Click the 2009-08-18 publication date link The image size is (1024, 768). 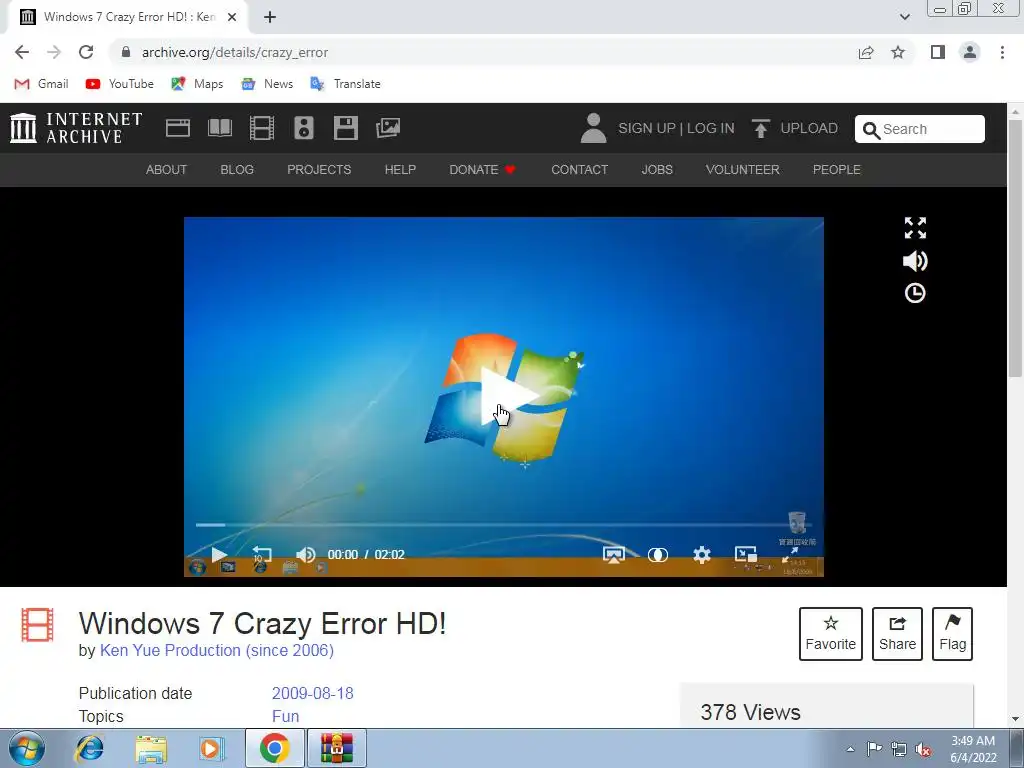[x=312, y=693]
